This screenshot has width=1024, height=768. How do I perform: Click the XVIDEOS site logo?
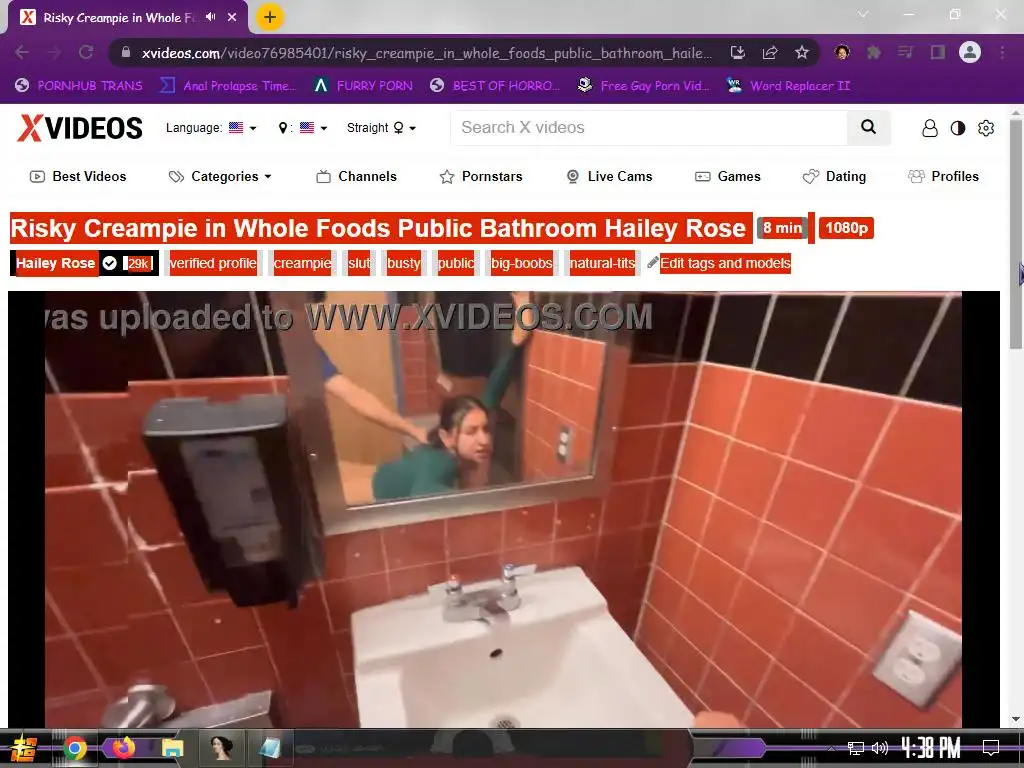[80, 128]
